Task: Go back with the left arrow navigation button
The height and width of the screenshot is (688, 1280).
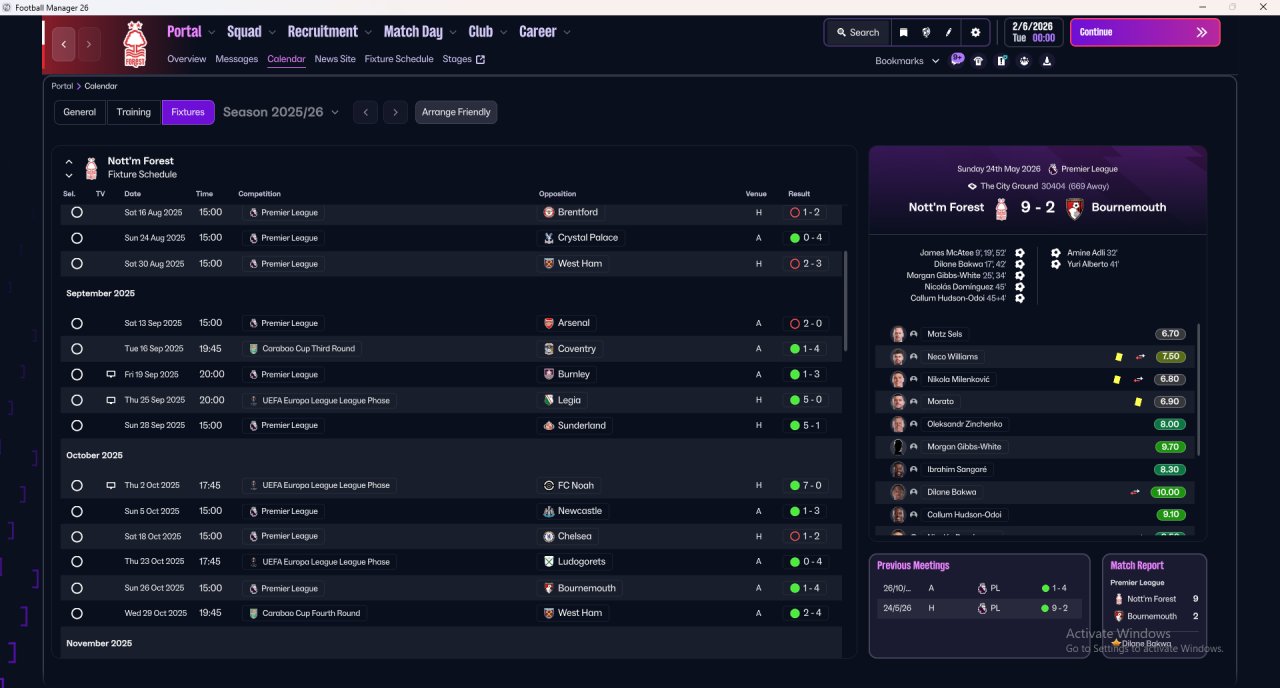Action: point(65,44)
